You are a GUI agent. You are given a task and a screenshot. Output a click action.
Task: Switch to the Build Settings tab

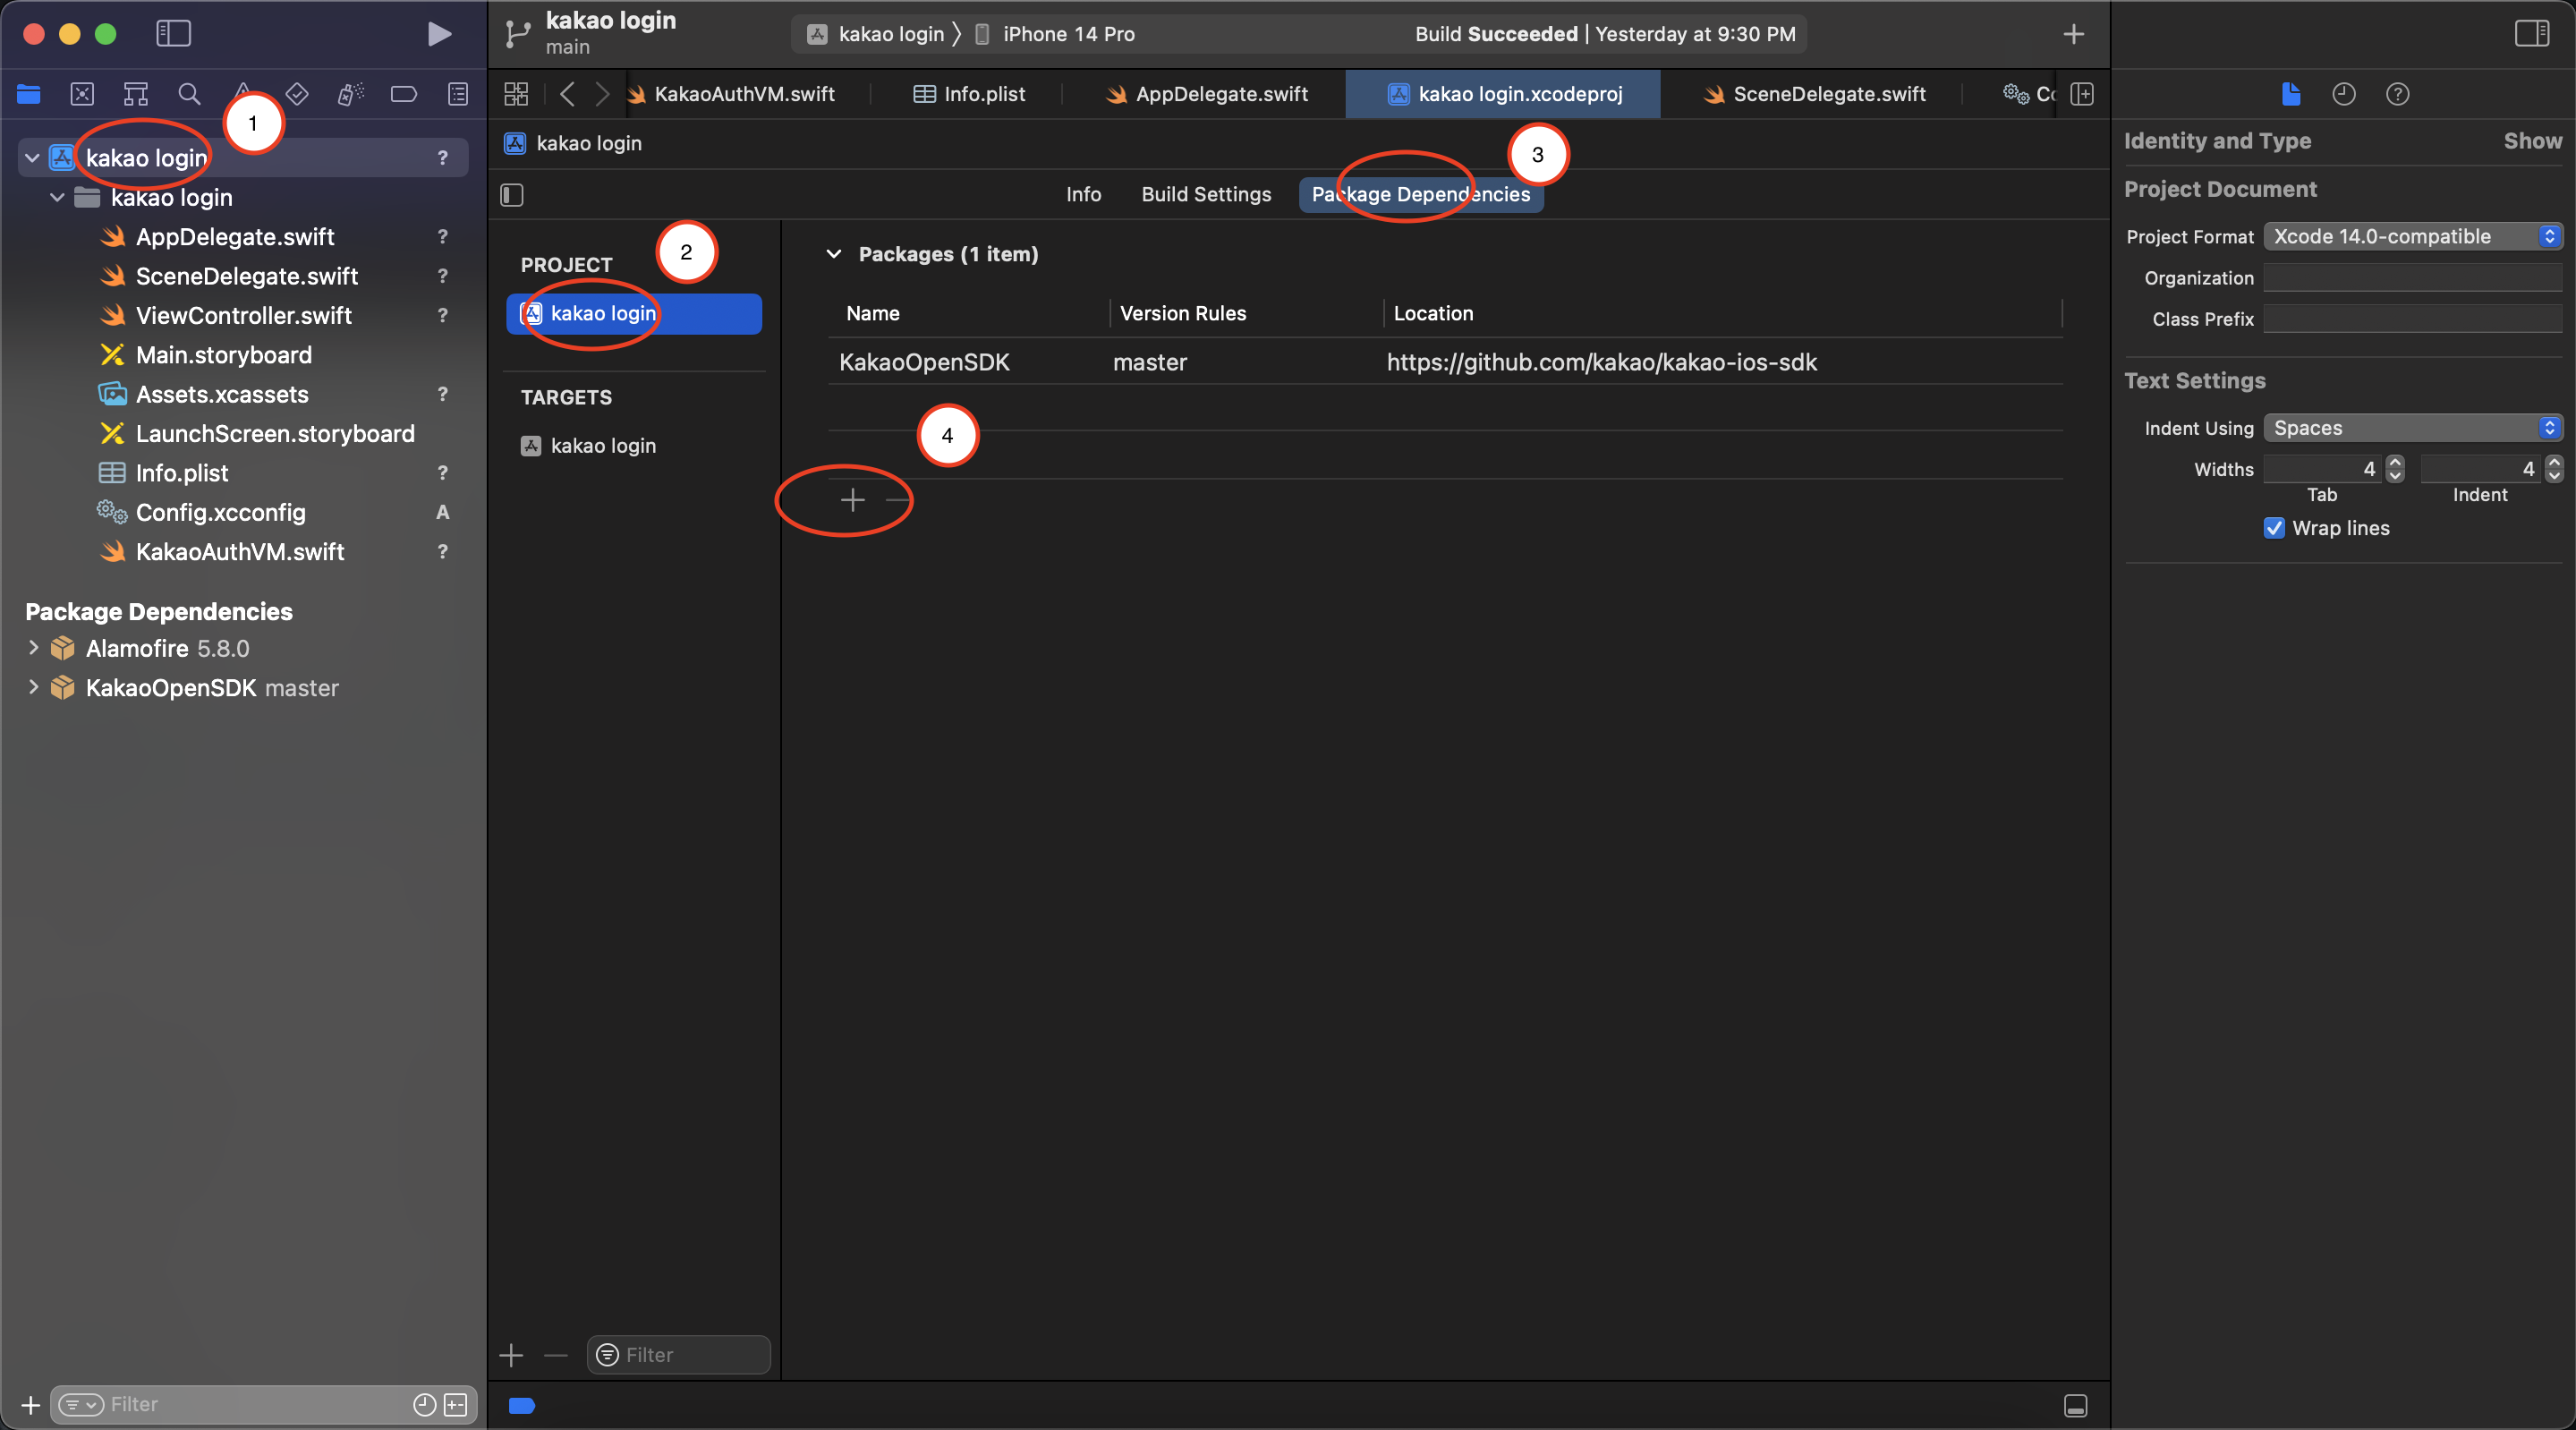1206,194
